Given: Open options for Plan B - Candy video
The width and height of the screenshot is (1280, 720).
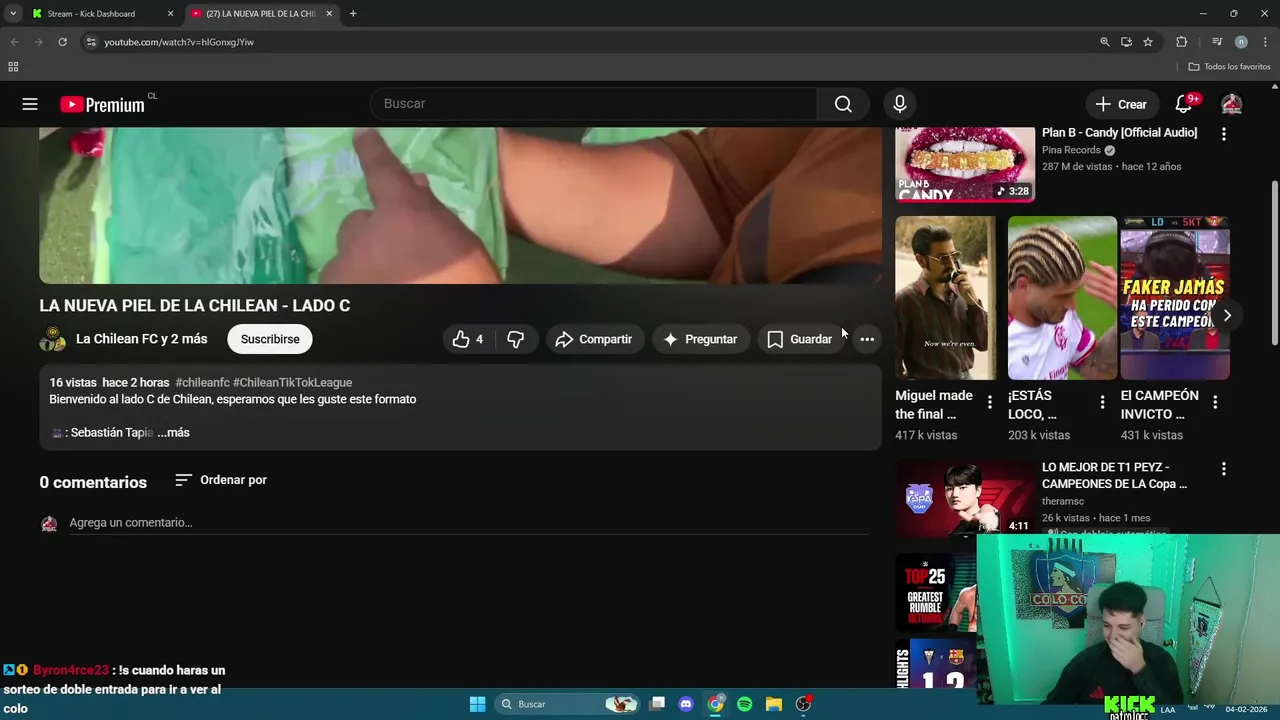Looking at the screenshot, I should [x=1223, y=133].
